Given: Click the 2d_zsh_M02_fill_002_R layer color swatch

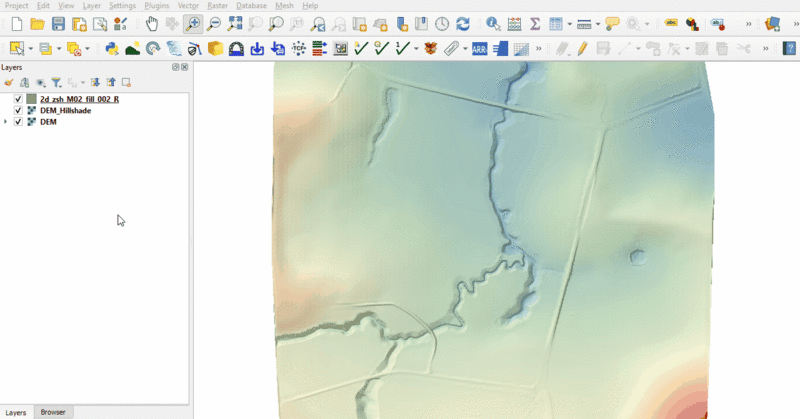Looking at the screenshot, I should (31, 100).
